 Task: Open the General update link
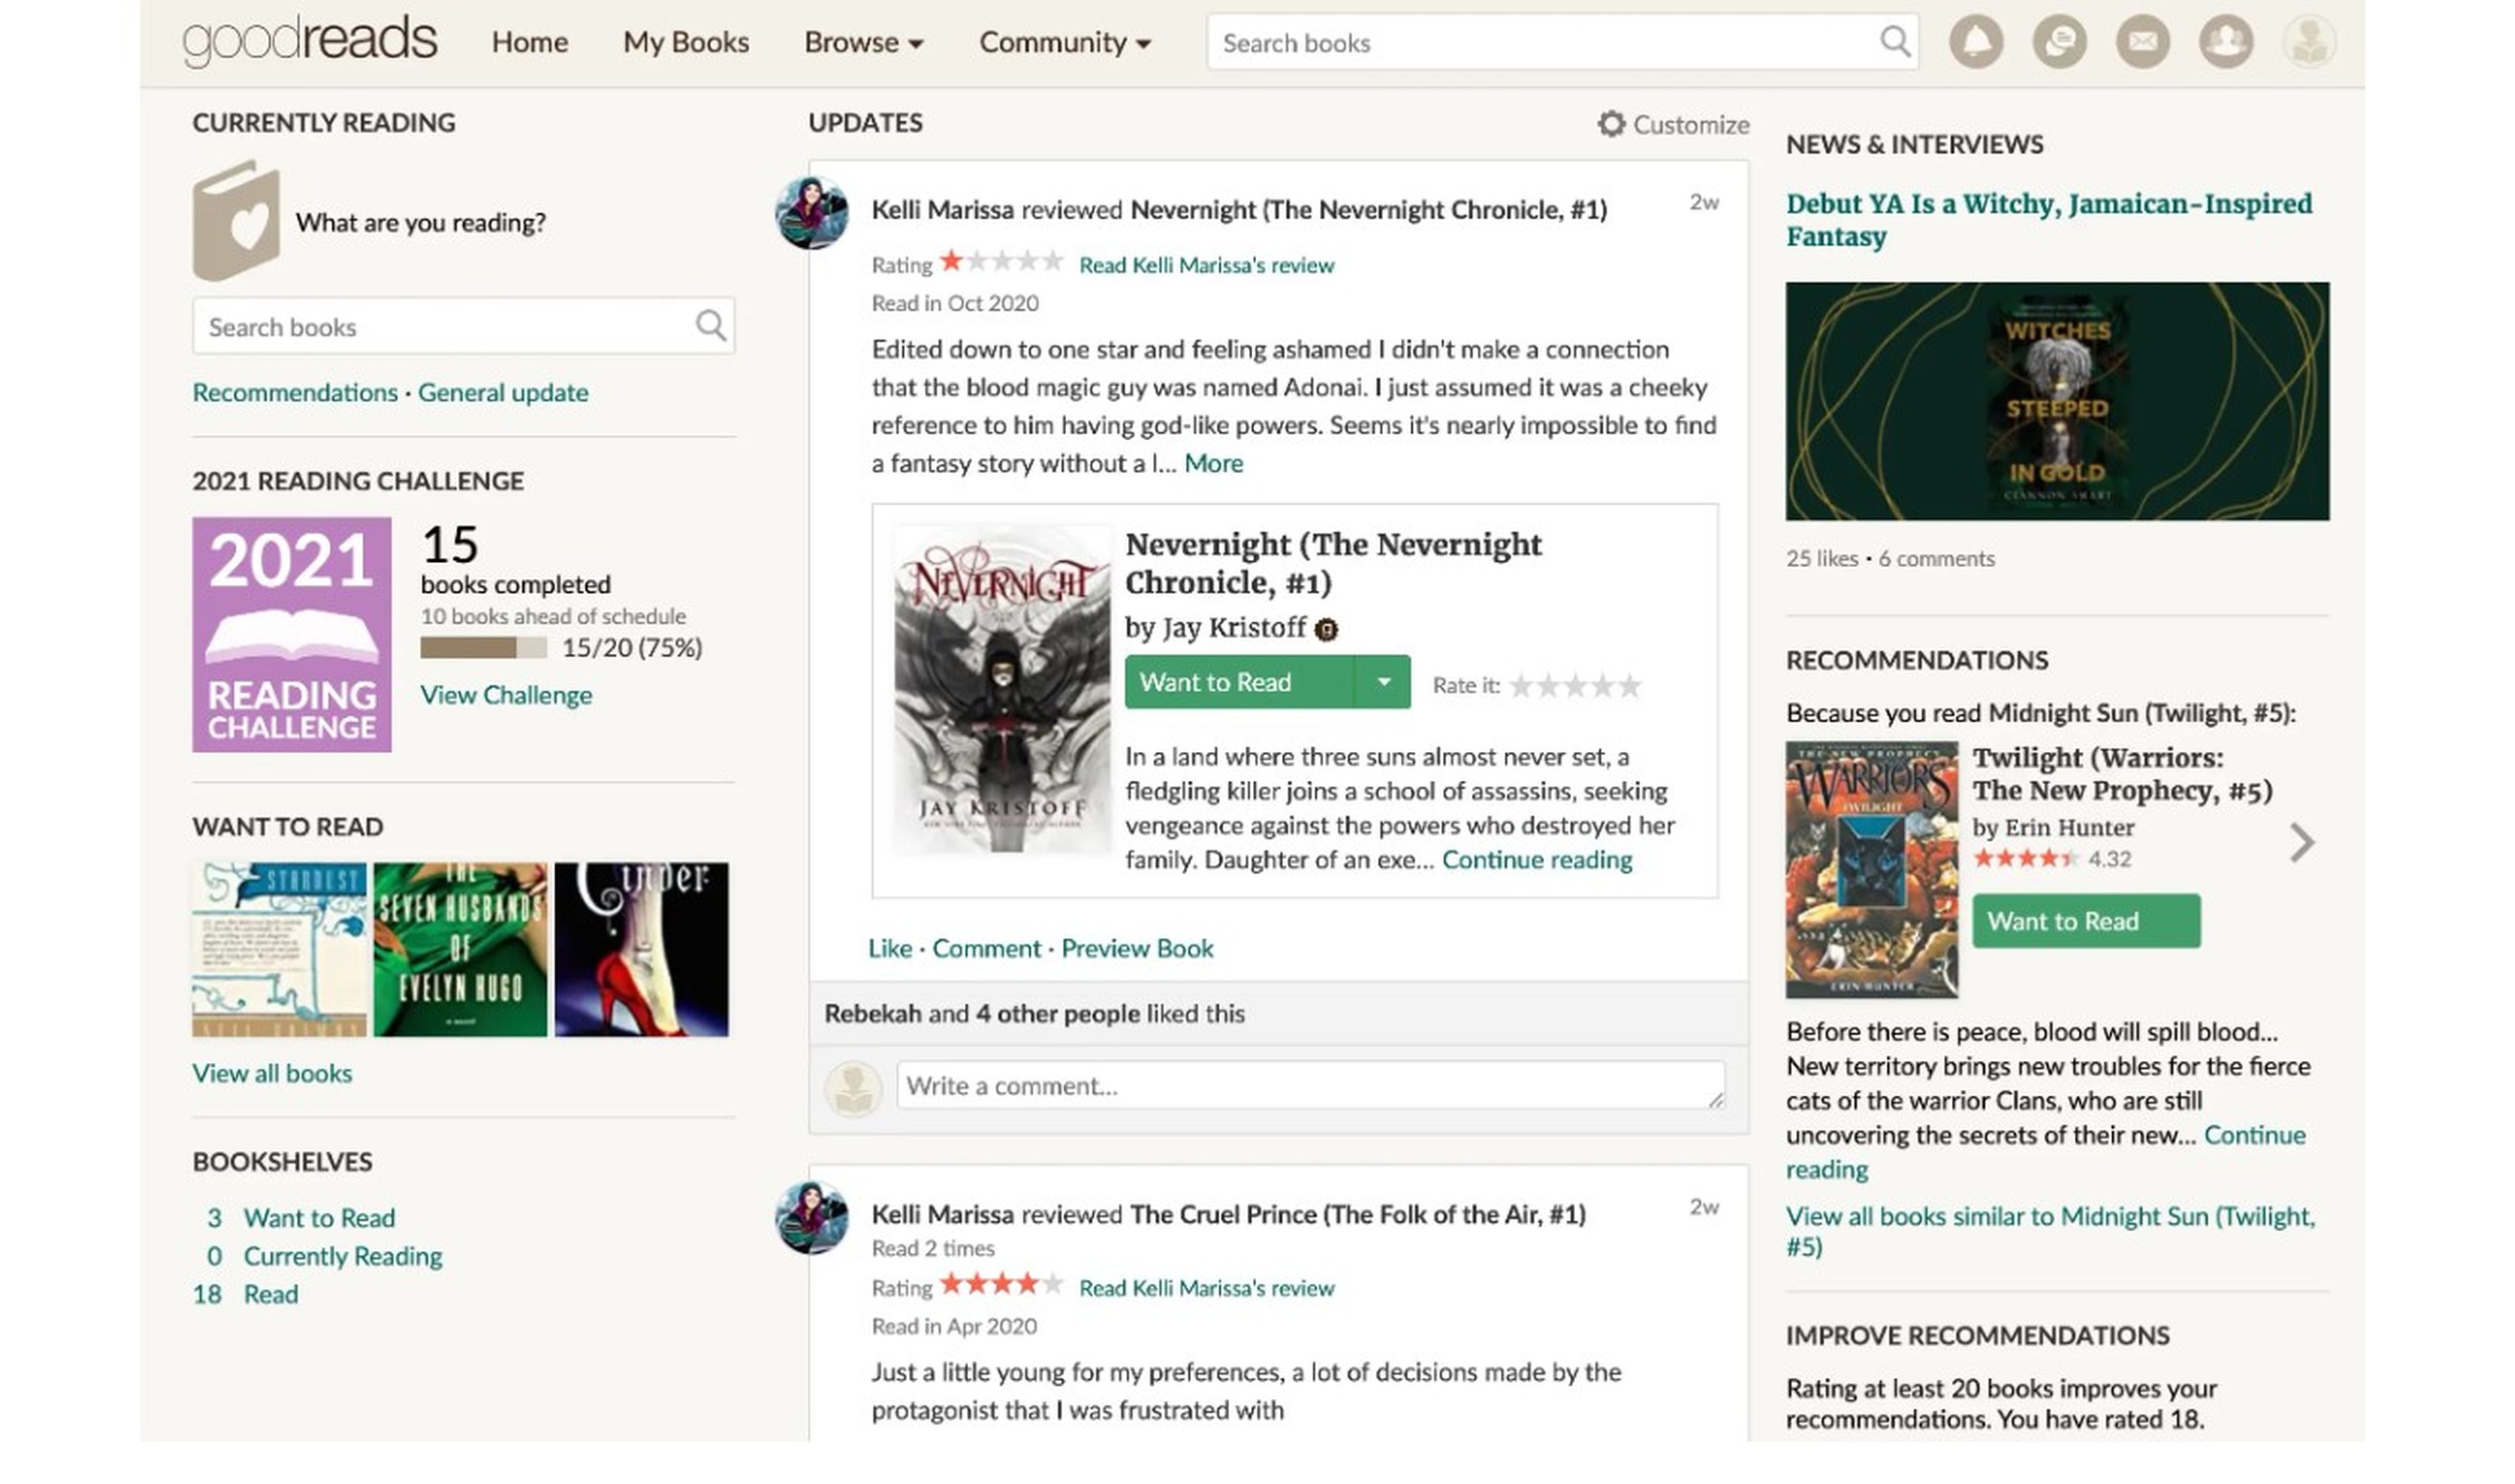(x=503, y=392)
